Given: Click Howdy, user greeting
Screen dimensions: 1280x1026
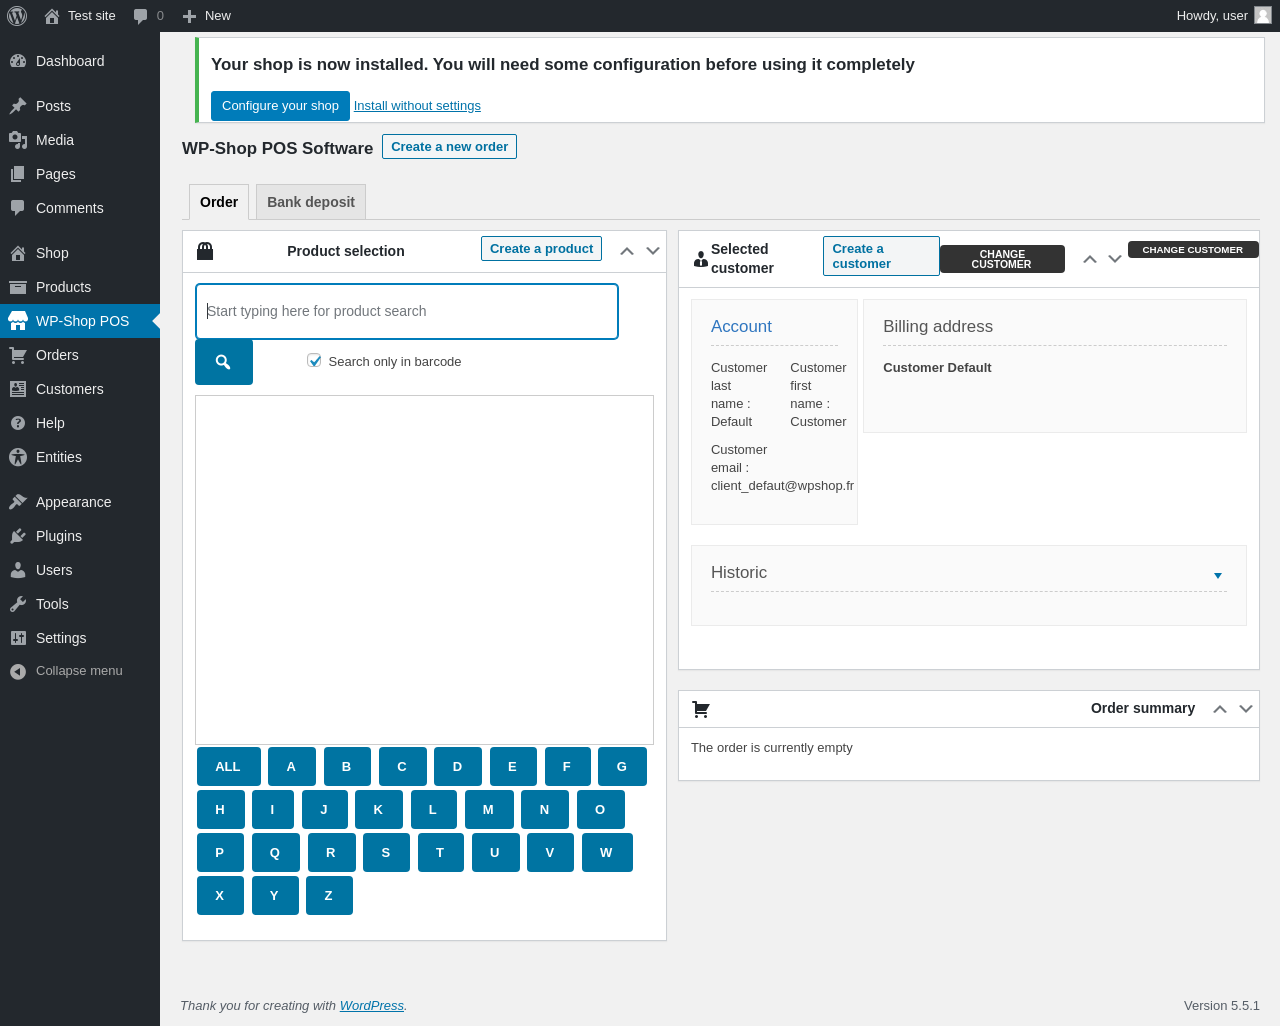Looking at the screenshot, I should coord(1212,16).
